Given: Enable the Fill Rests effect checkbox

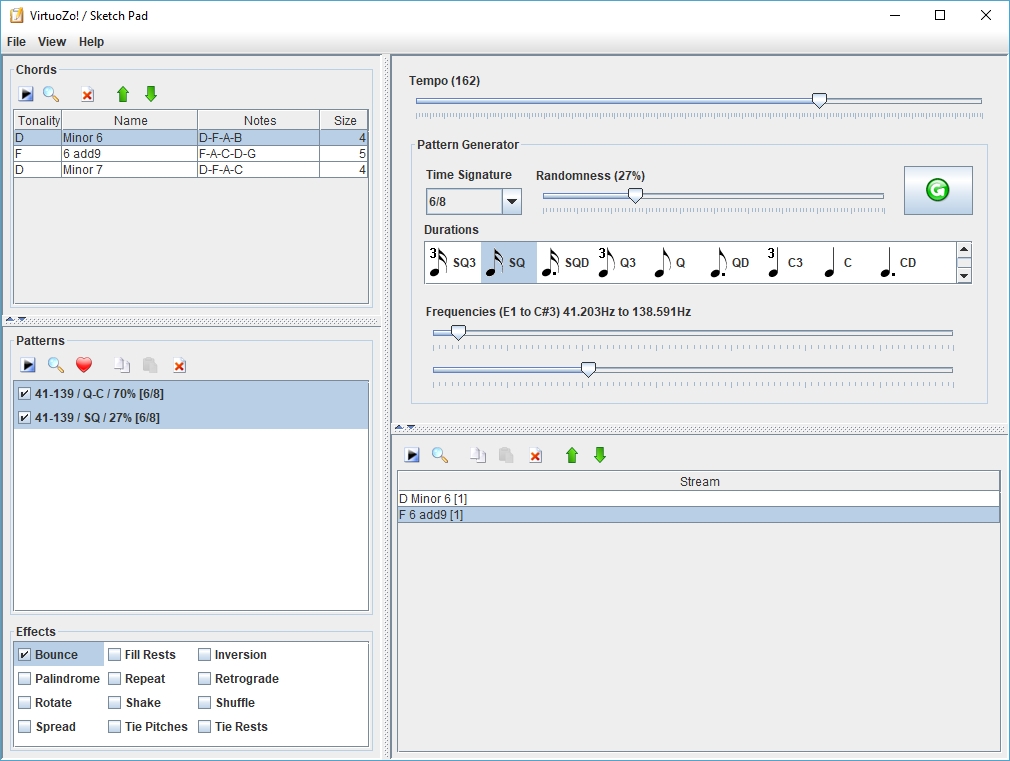Looking at the screenshot, I should click(115, 655).
